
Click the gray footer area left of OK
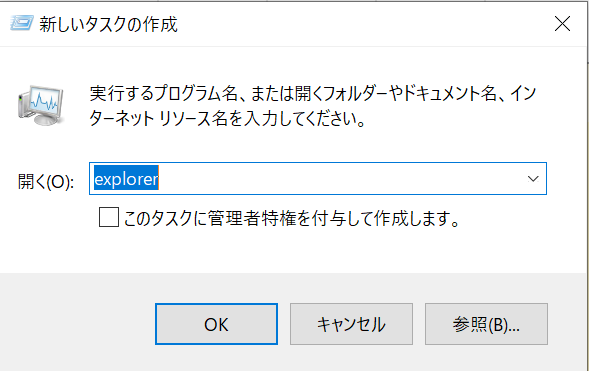[x=75, y=323]
